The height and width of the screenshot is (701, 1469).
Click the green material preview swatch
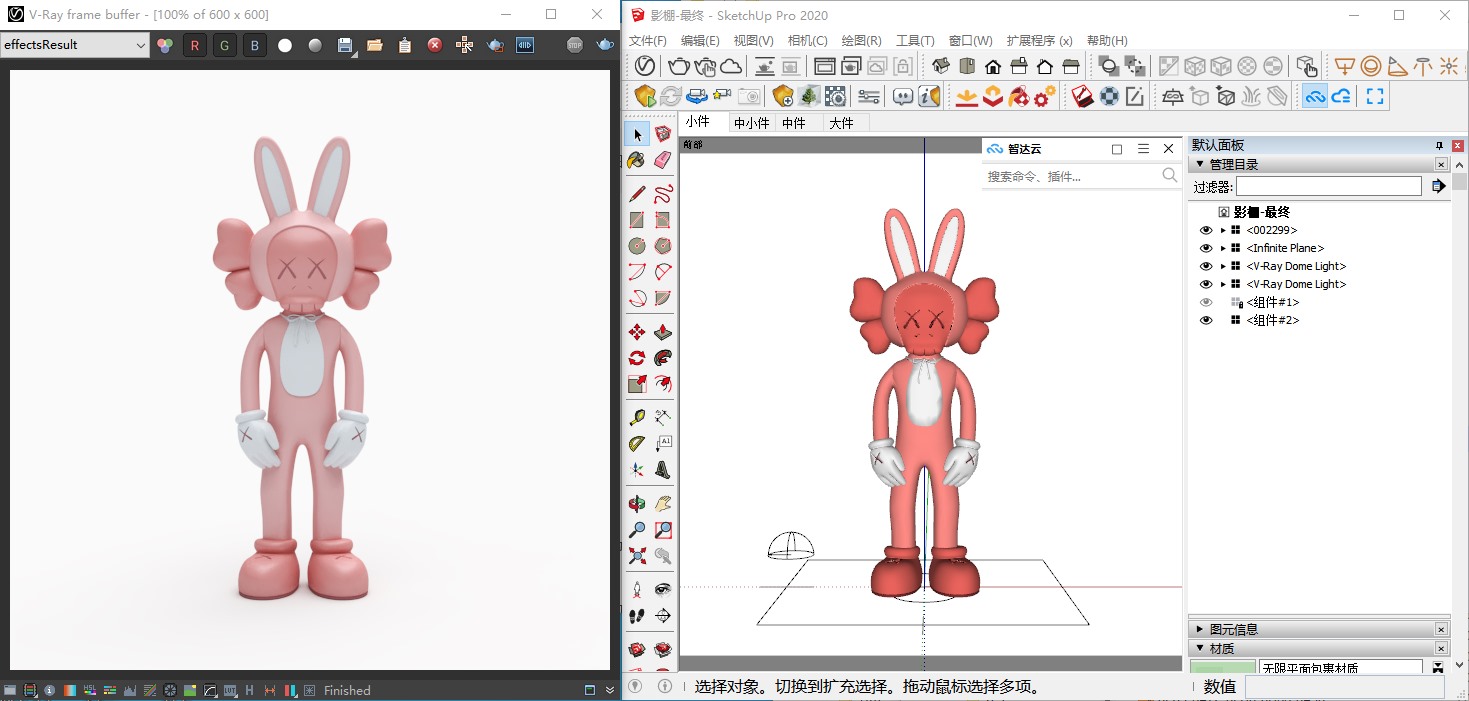point(1223,667)
